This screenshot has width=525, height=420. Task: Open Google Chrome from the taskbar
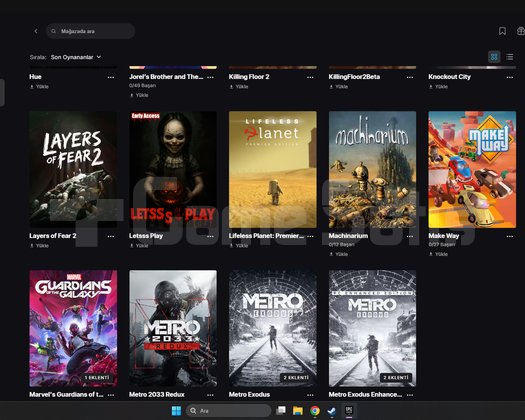pyautogui.click(x=315, y=411)
